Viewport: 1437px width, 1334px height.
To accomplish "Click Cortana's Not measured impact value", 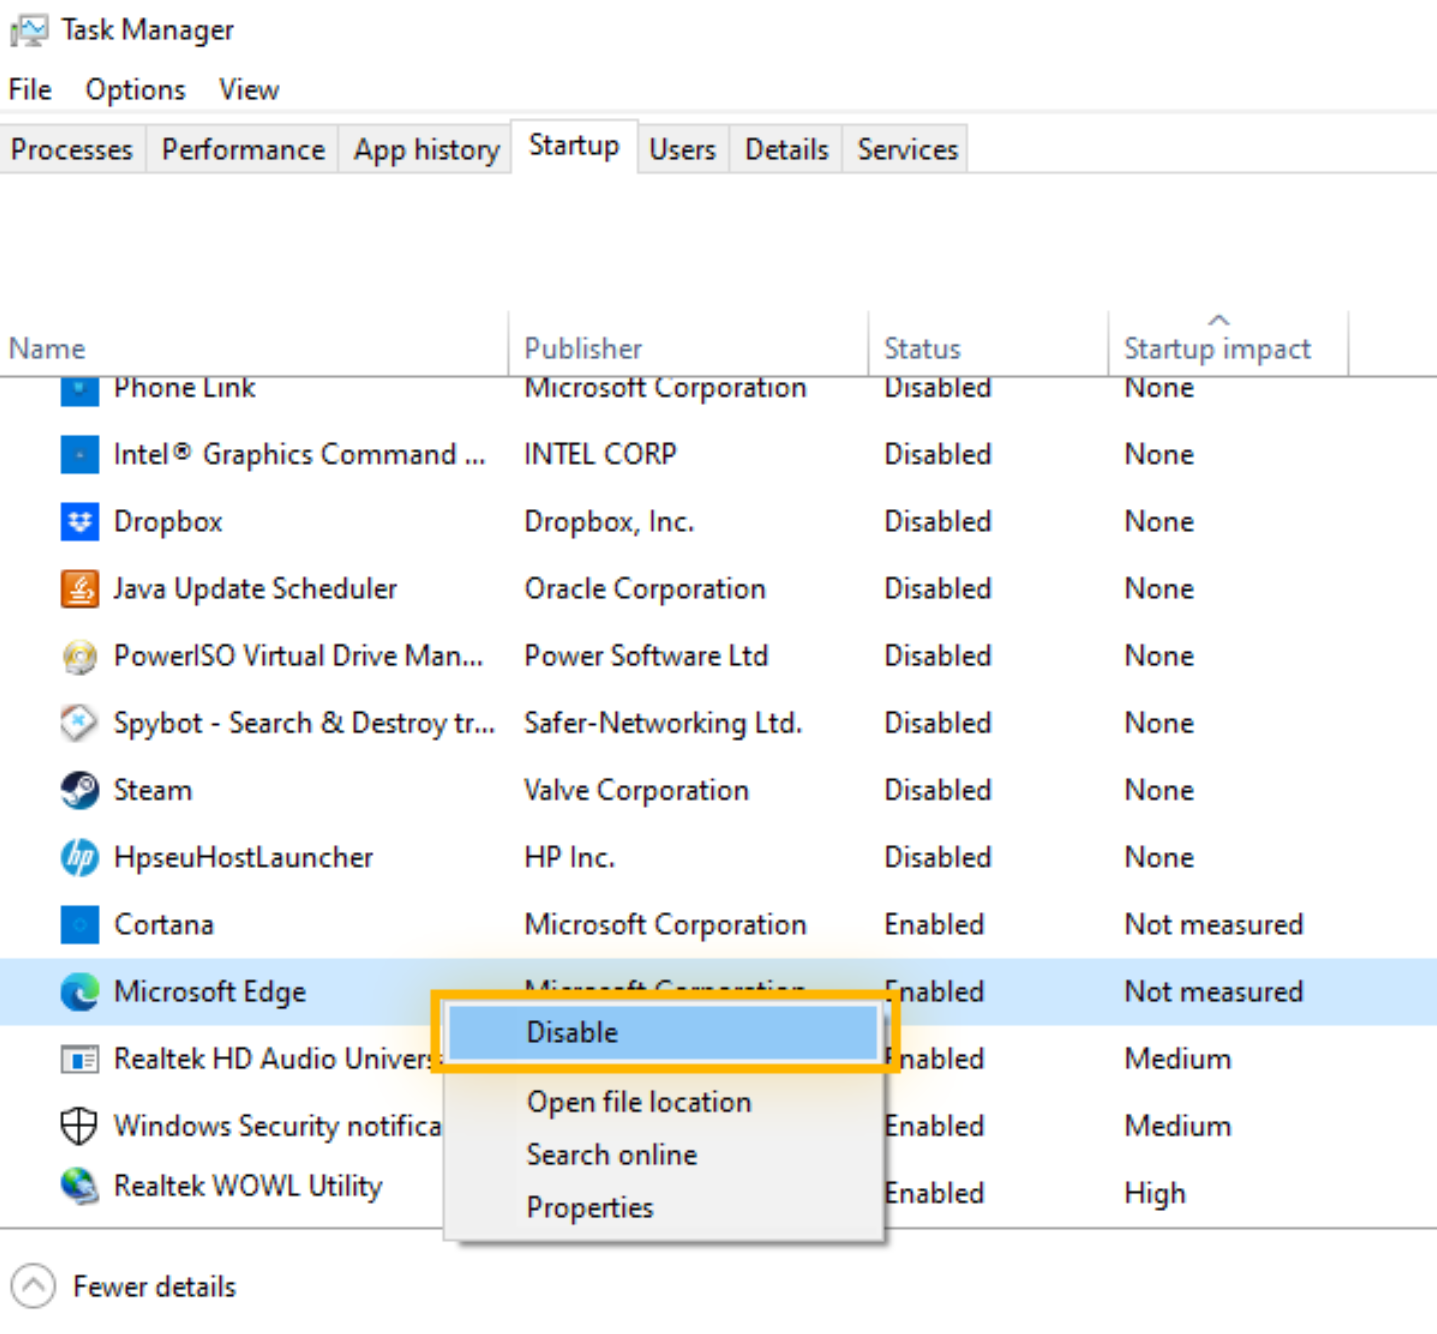I will click(1214, 925).
